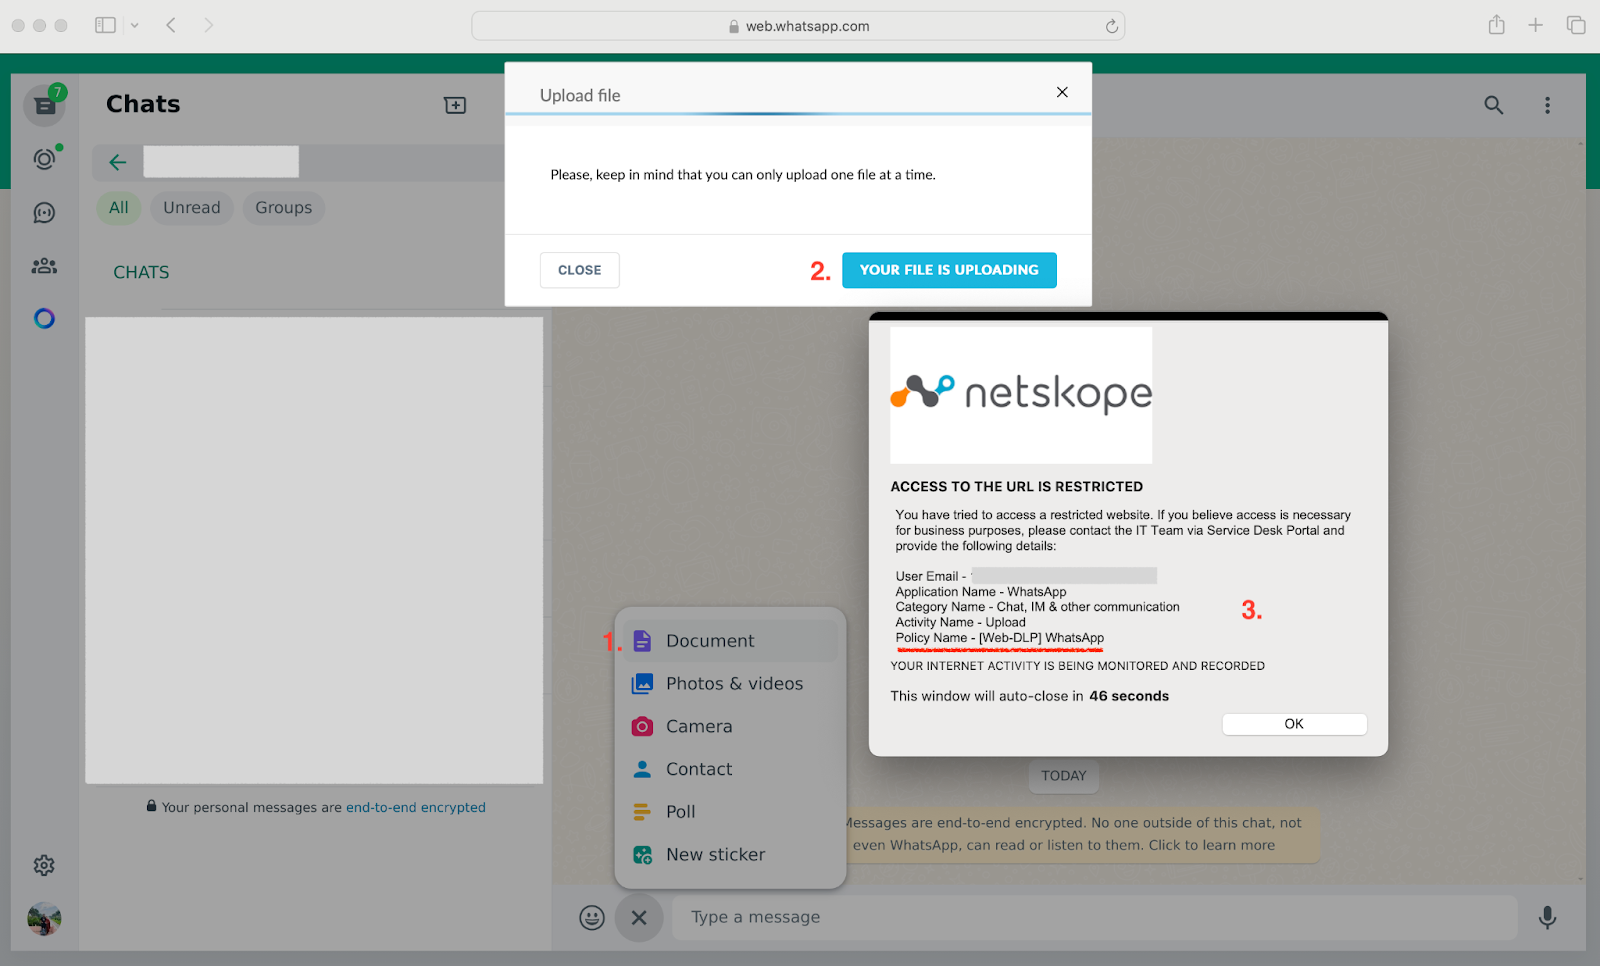Open the Meta AI ring icon

coord(44,319)
